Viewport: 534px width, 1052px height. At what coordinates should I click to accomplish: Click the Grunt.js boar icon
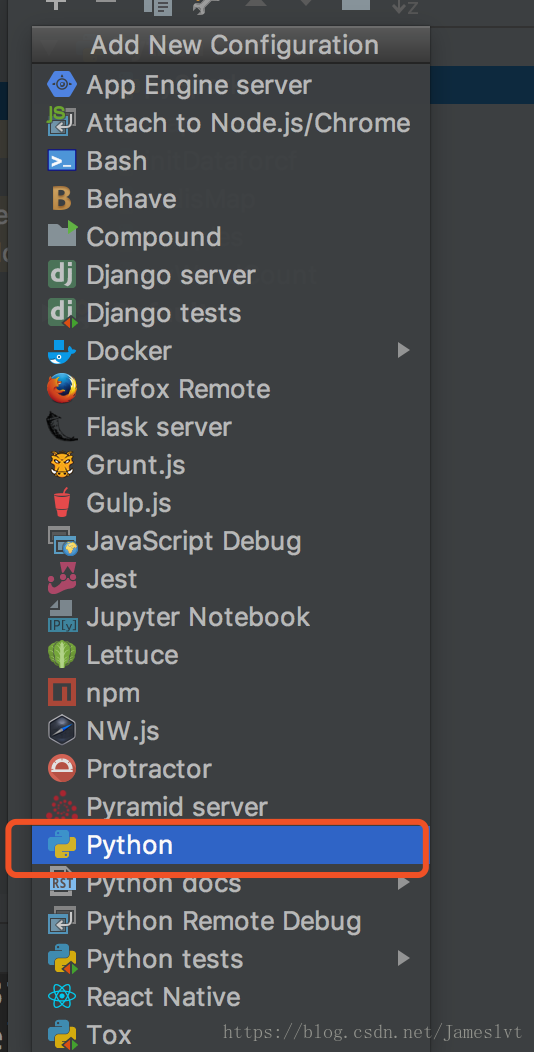point(62,464)
